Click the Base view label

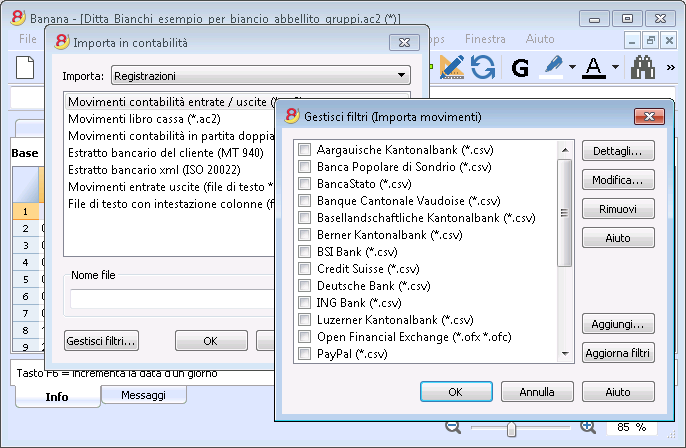[x=25, y=153]
